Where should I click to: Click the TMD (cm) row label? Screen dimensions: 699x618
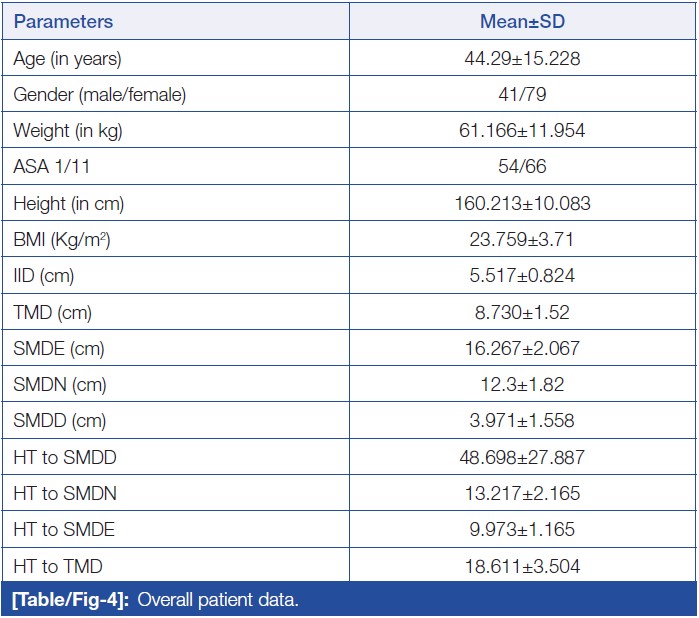coord(51,312)
